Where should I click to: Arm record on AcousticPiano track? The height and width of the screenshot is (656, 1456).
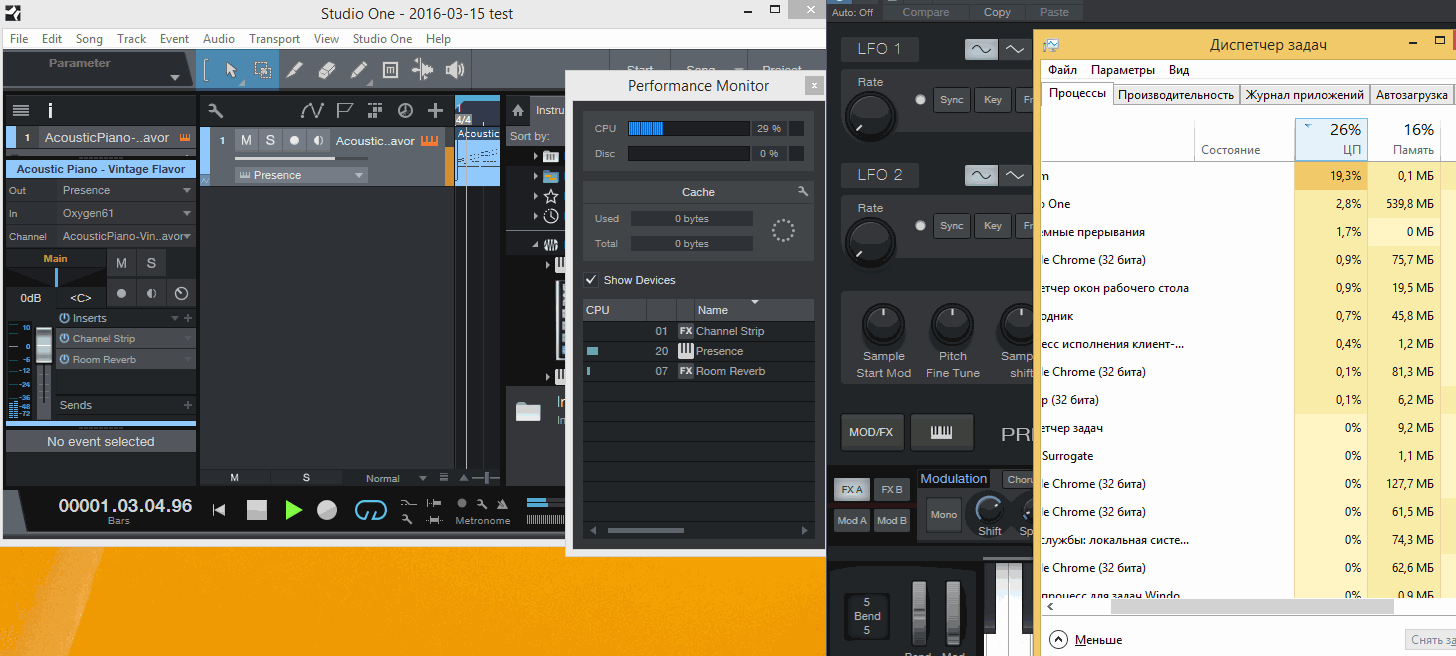294,141
